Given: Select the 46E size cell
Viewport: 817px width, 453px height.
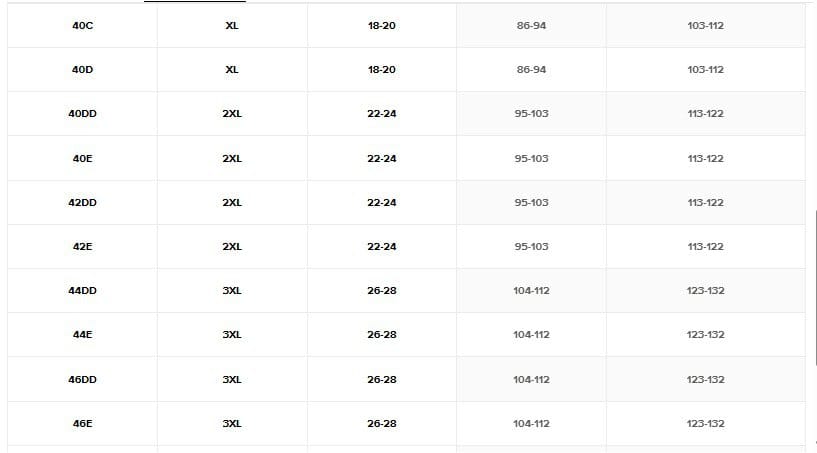Looking at the screenshot, I should point(83,424).
